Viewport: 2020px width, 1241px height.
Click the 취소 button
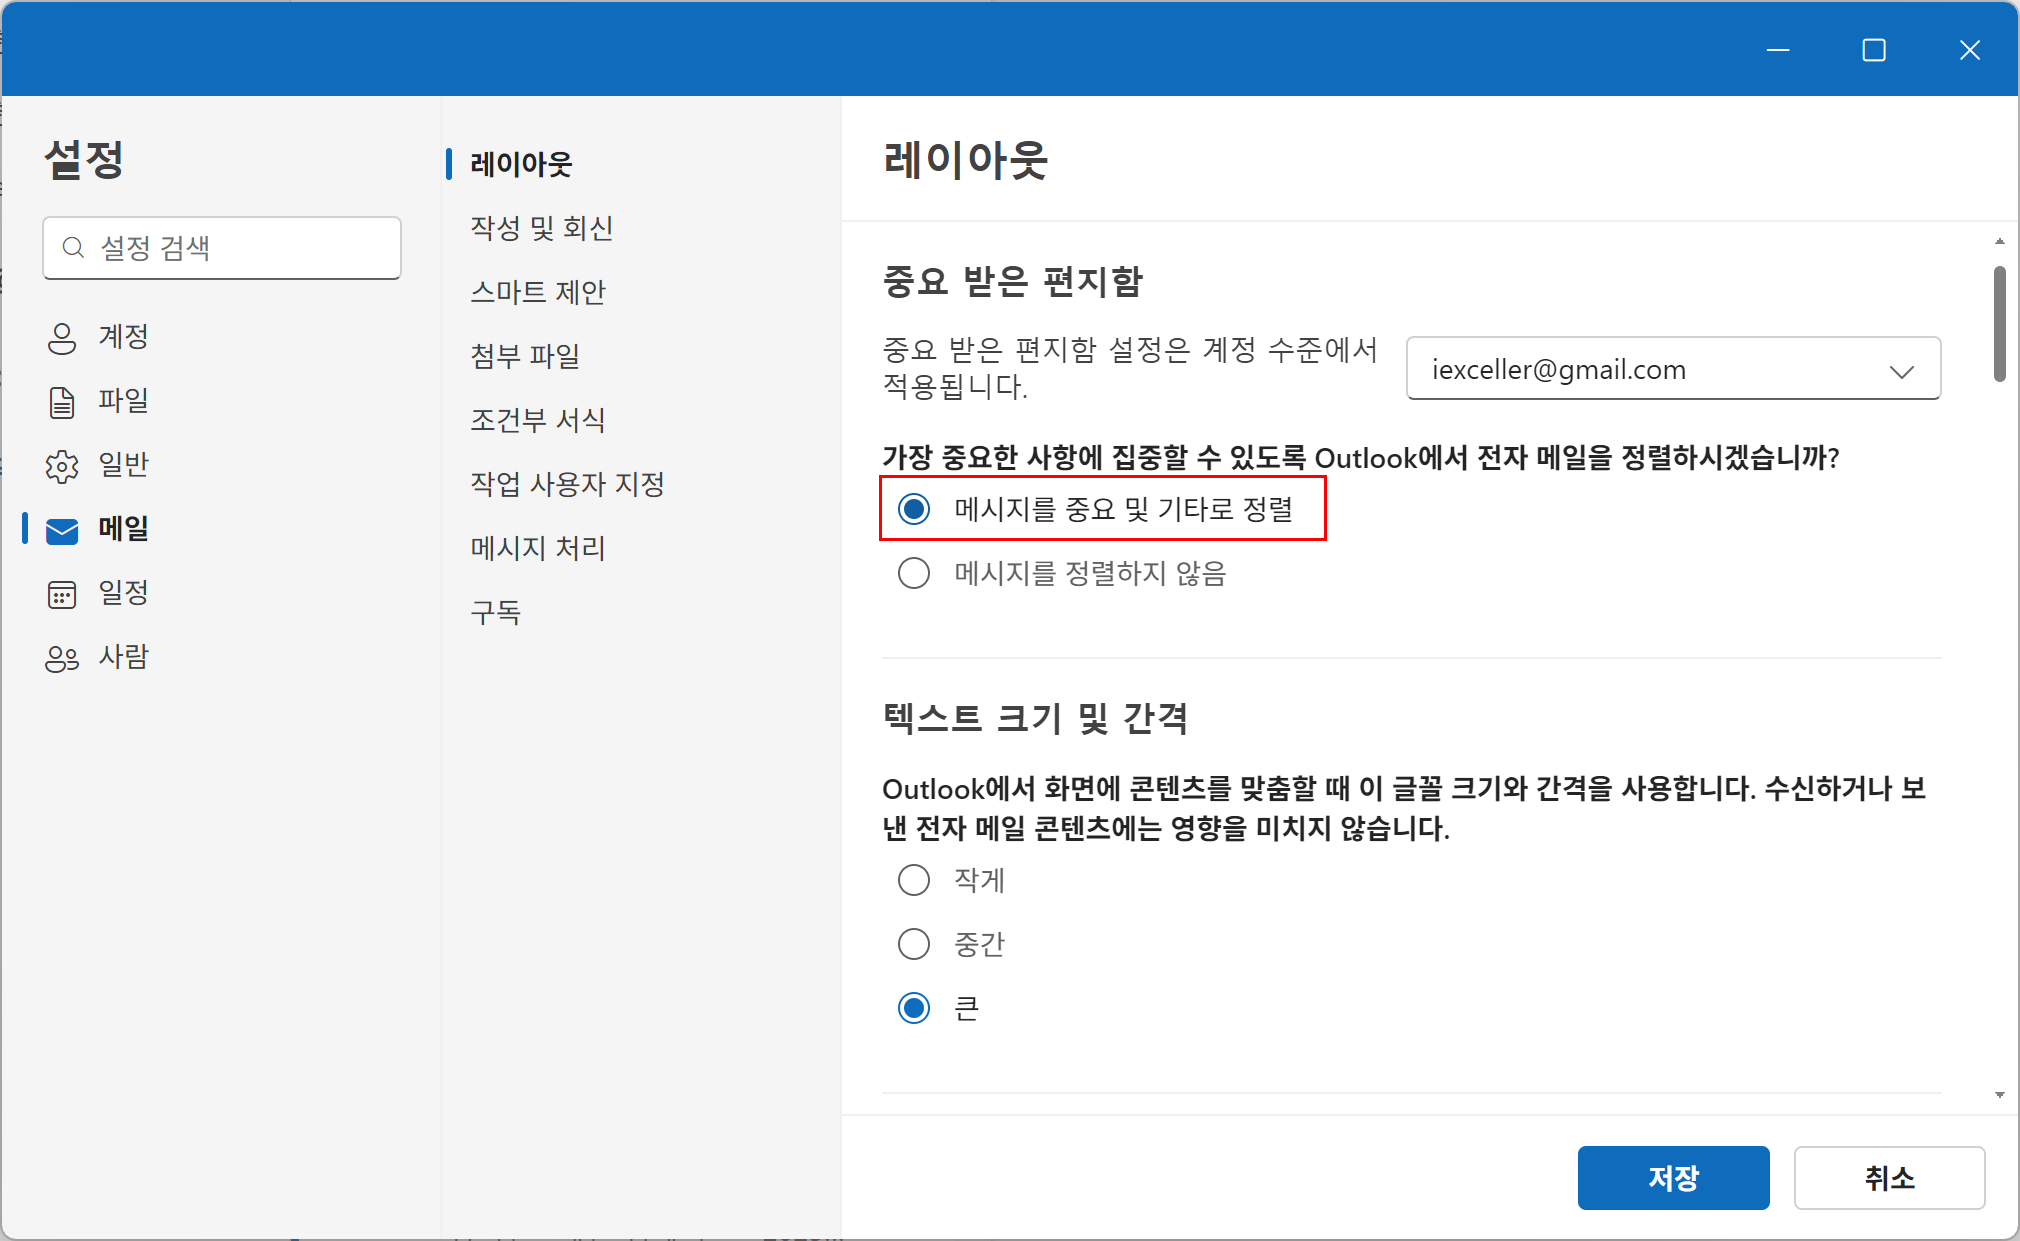pyautogui.click(x=1888, y=1177)
